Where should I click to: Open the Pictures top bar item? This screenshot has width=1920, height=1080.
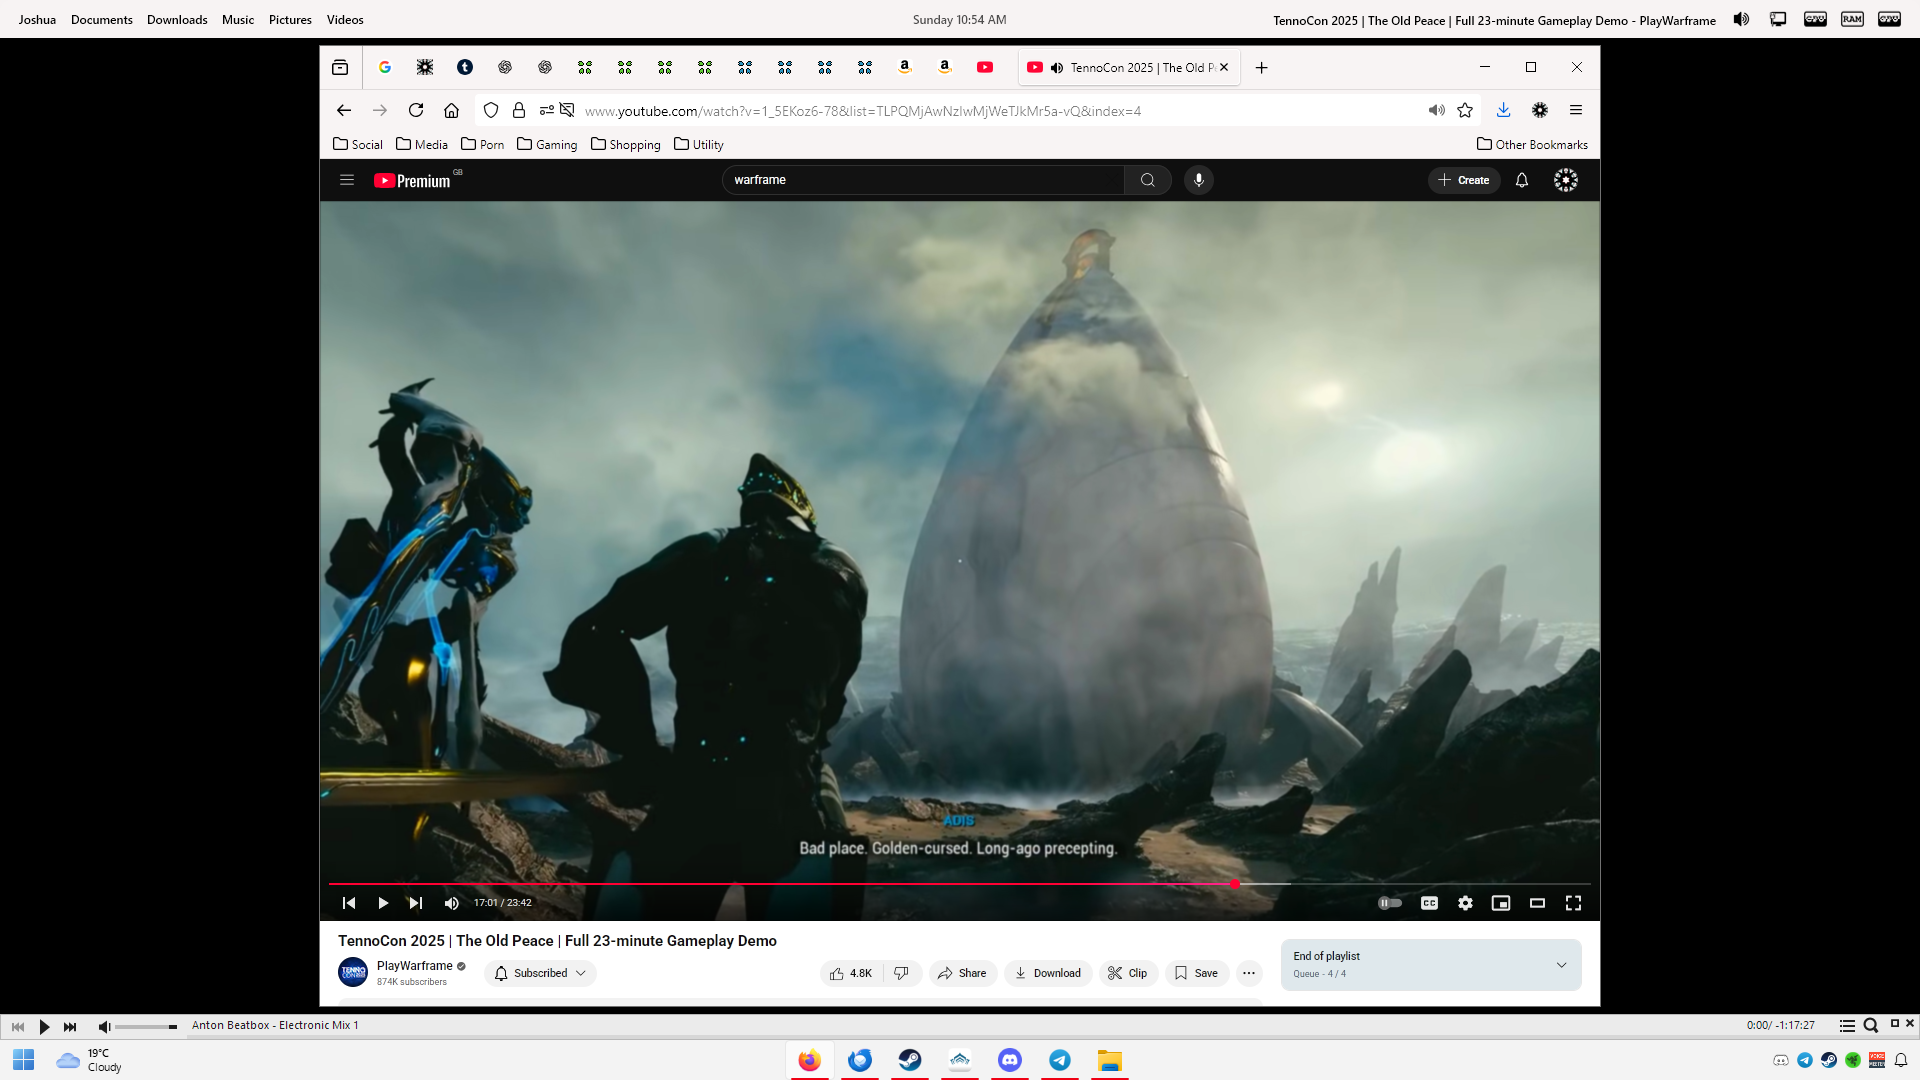290,20
